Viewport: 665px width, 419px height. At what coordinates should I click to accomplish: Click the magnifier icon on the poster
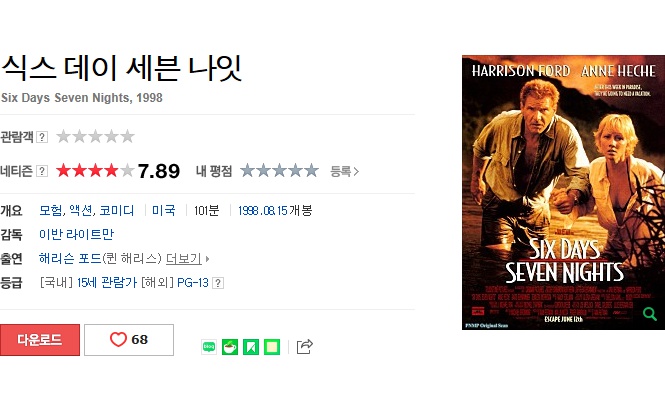coord(649,314)
